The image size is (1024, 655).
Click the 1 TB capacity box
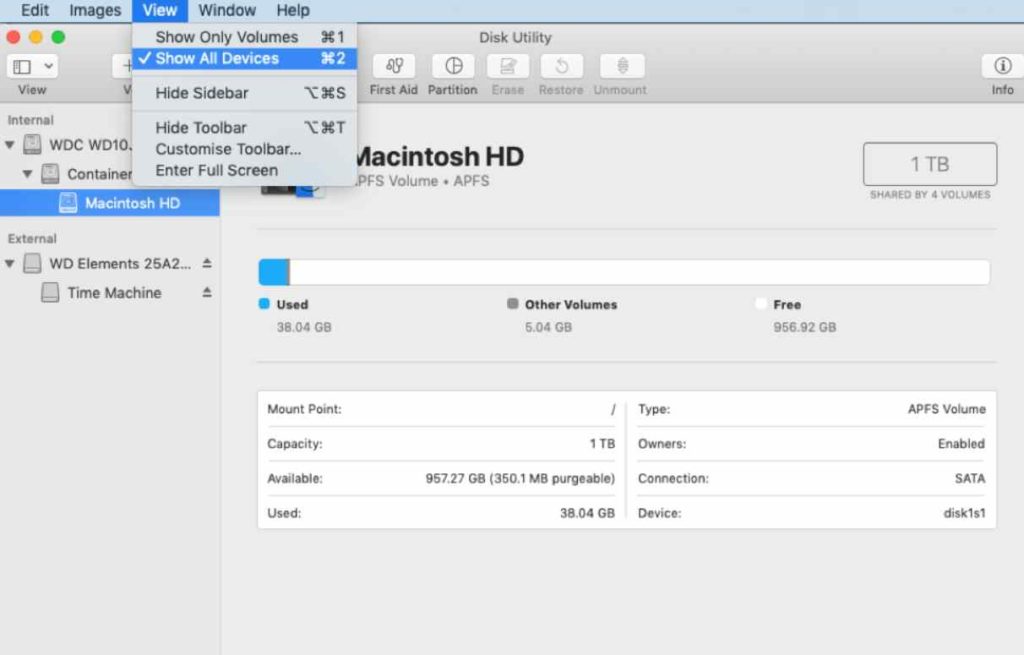point(930,164)
